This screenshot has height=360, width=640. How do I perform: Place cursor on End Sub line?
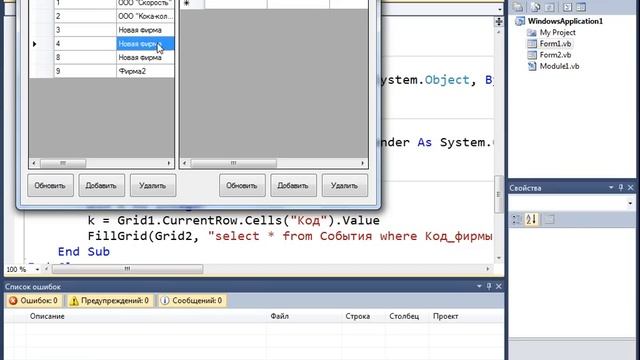(84, 251)
